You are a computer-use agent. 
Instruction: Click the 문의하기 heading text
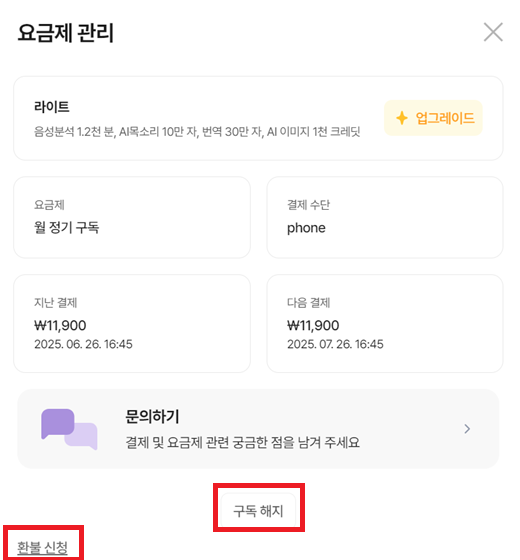(x=152, y=416)
